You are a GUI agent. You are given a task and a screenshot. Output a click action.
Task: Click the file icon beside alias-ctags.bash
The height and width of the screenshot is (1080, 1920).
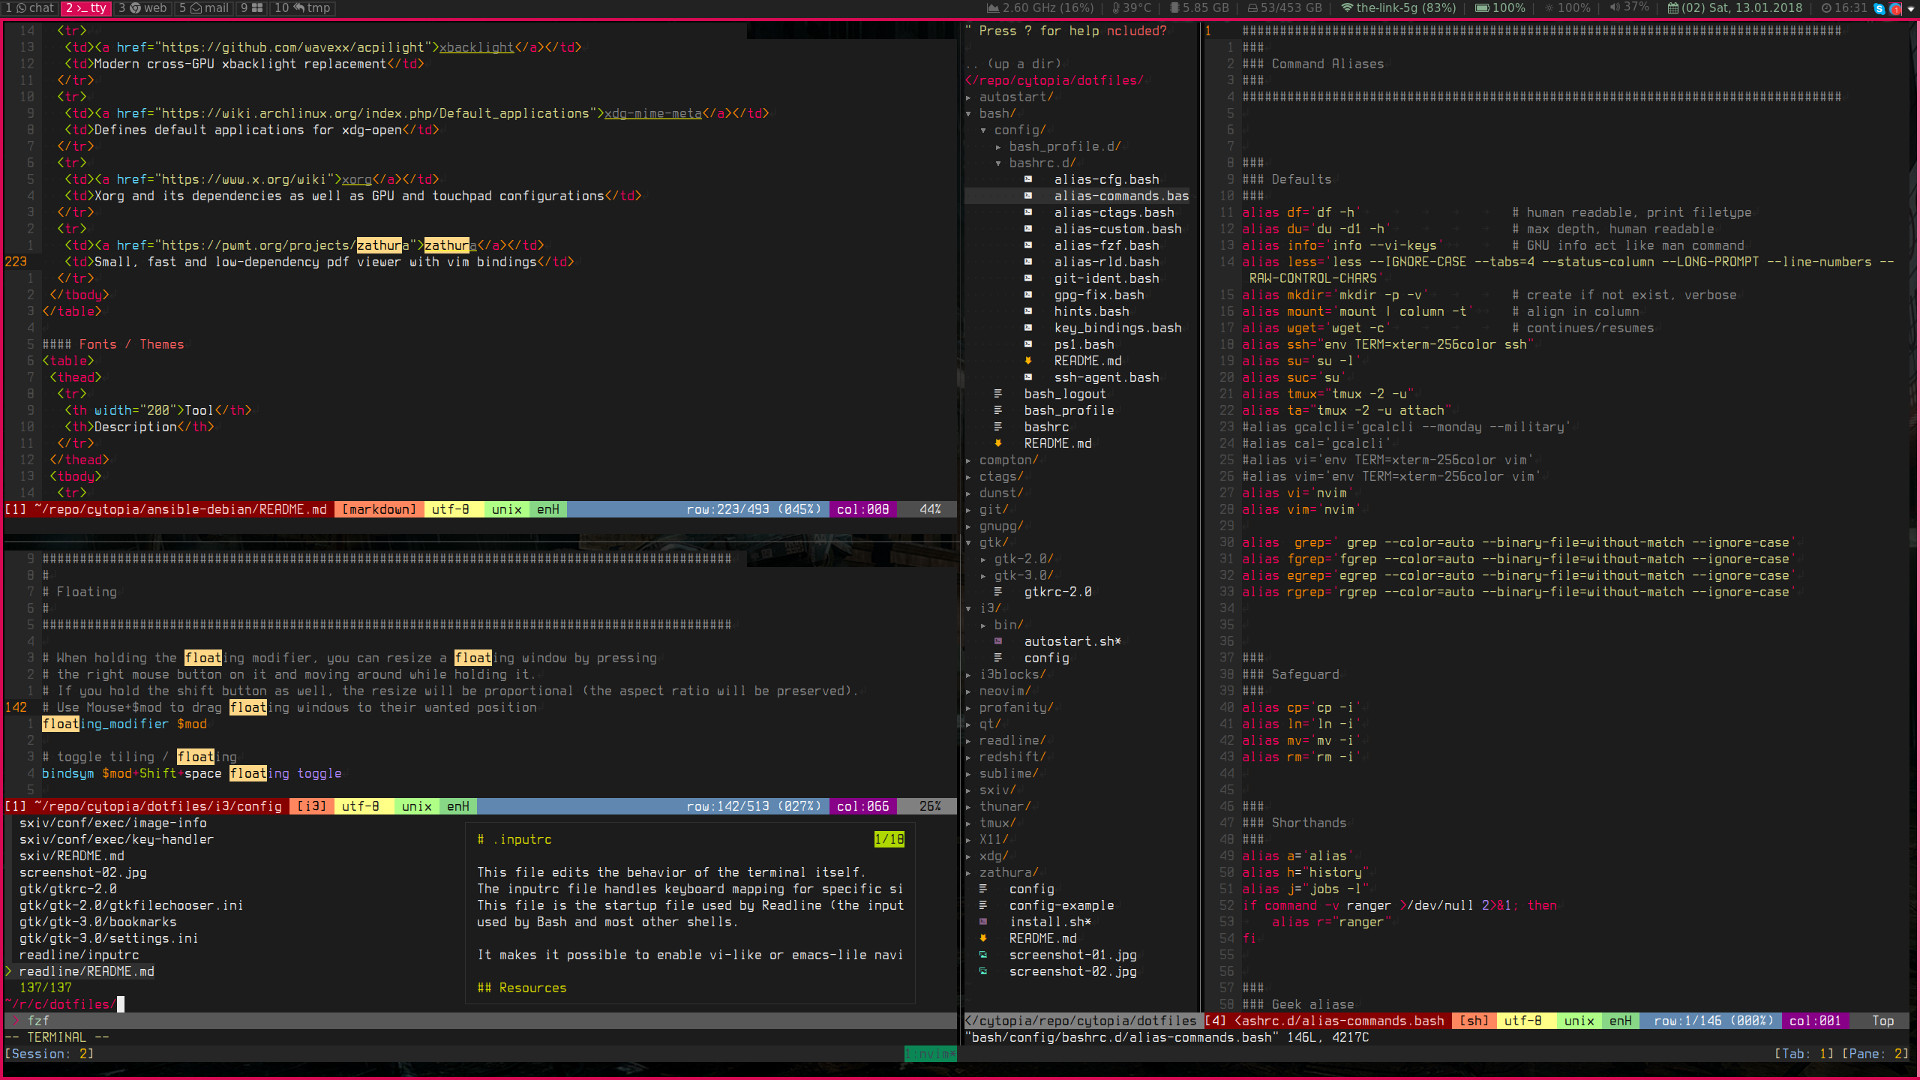click(1028, 213)
